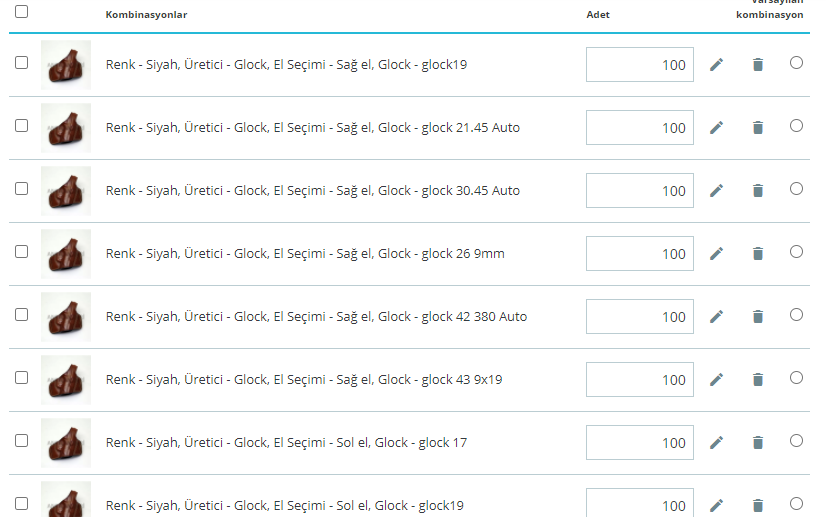826x517 pixels.
Task: Focus quantity field for Sol el glock 17
Action: pyautogui.click(x=640, y=443)
